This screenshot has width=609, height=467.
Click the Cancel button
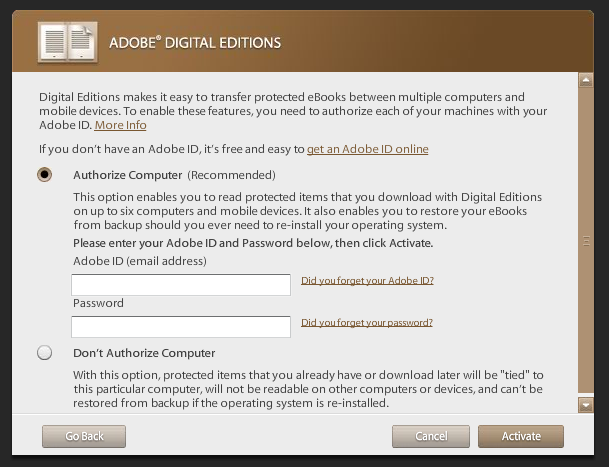(x=431, y=436)
